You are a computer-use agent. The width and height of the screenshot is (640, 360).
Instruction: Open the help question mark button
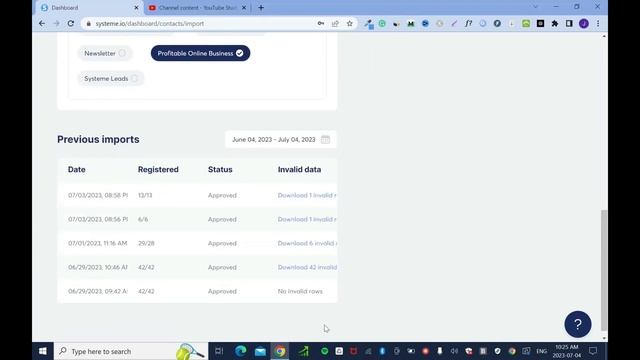pos(578,324)
